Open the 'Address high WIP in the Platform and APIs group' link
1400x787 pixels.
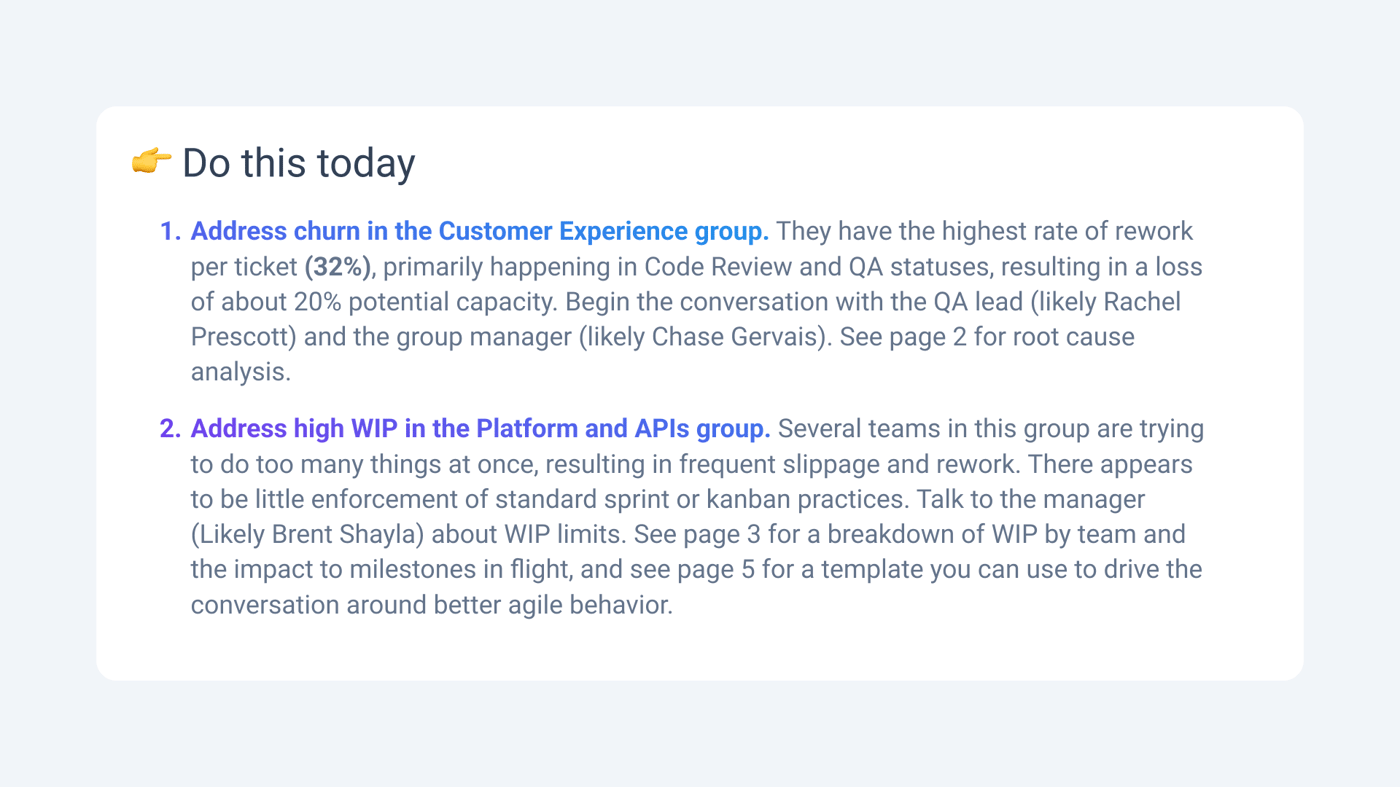click(480, 428)
